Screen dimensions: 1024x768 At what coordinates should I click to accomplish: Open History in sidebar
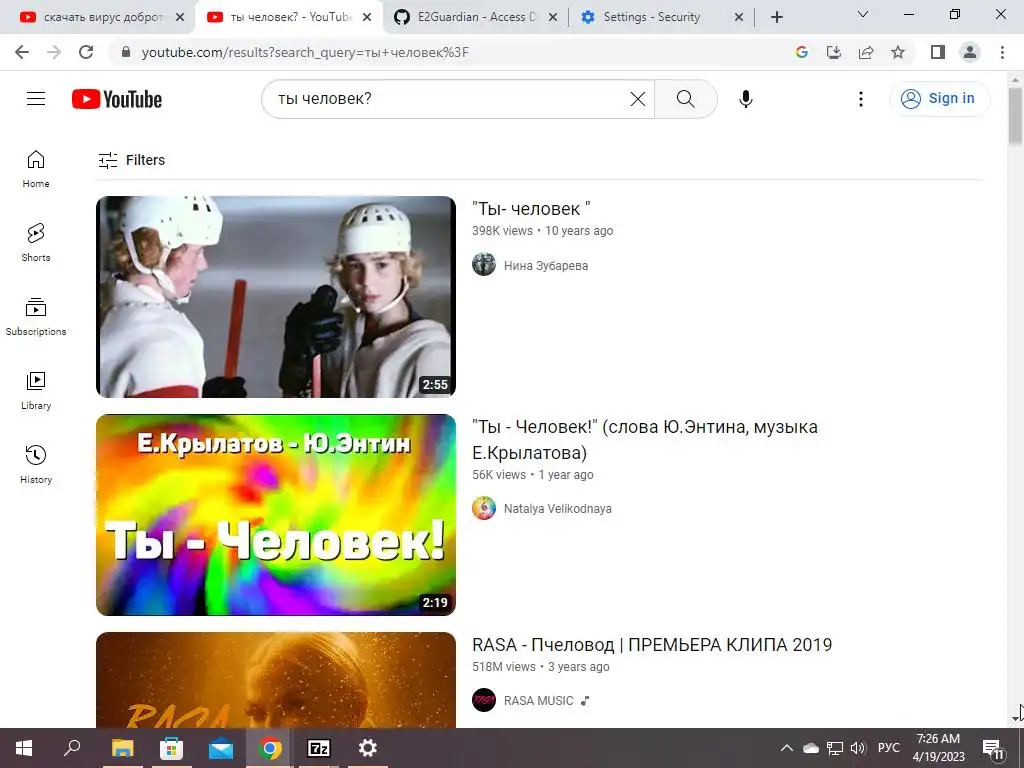36,464
